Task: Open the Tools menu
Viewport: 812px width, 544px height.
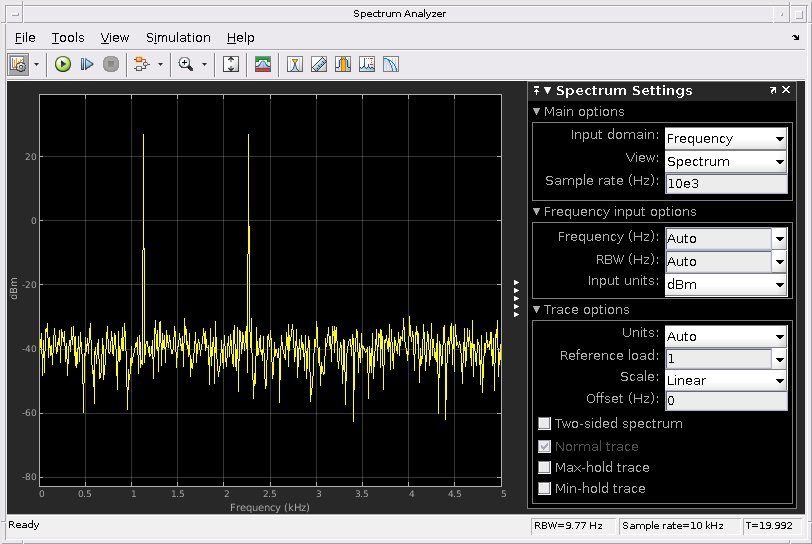Action: (68, 38)
